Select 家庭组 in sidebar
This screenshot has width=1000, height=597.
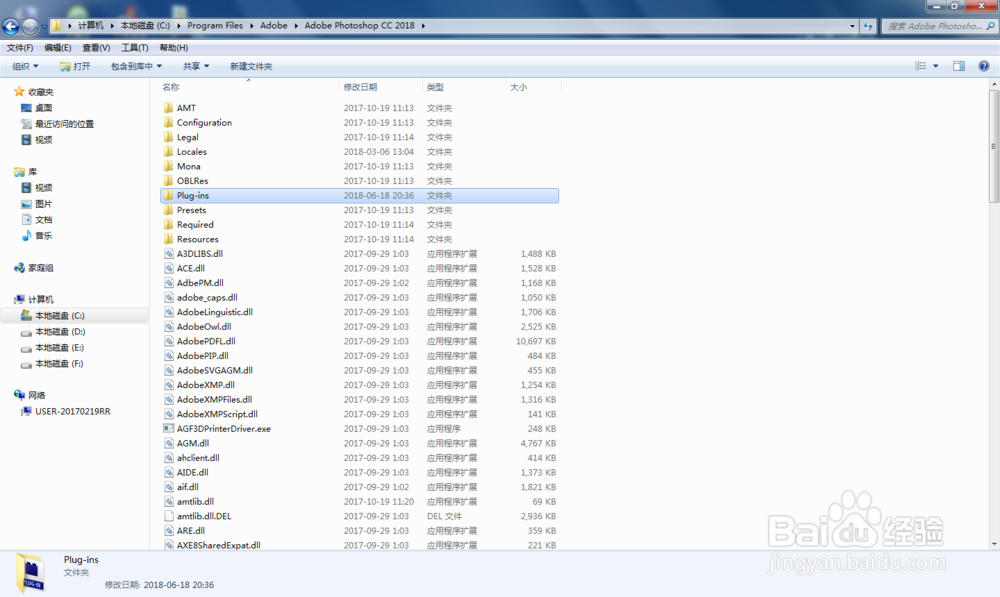point(41,268)
